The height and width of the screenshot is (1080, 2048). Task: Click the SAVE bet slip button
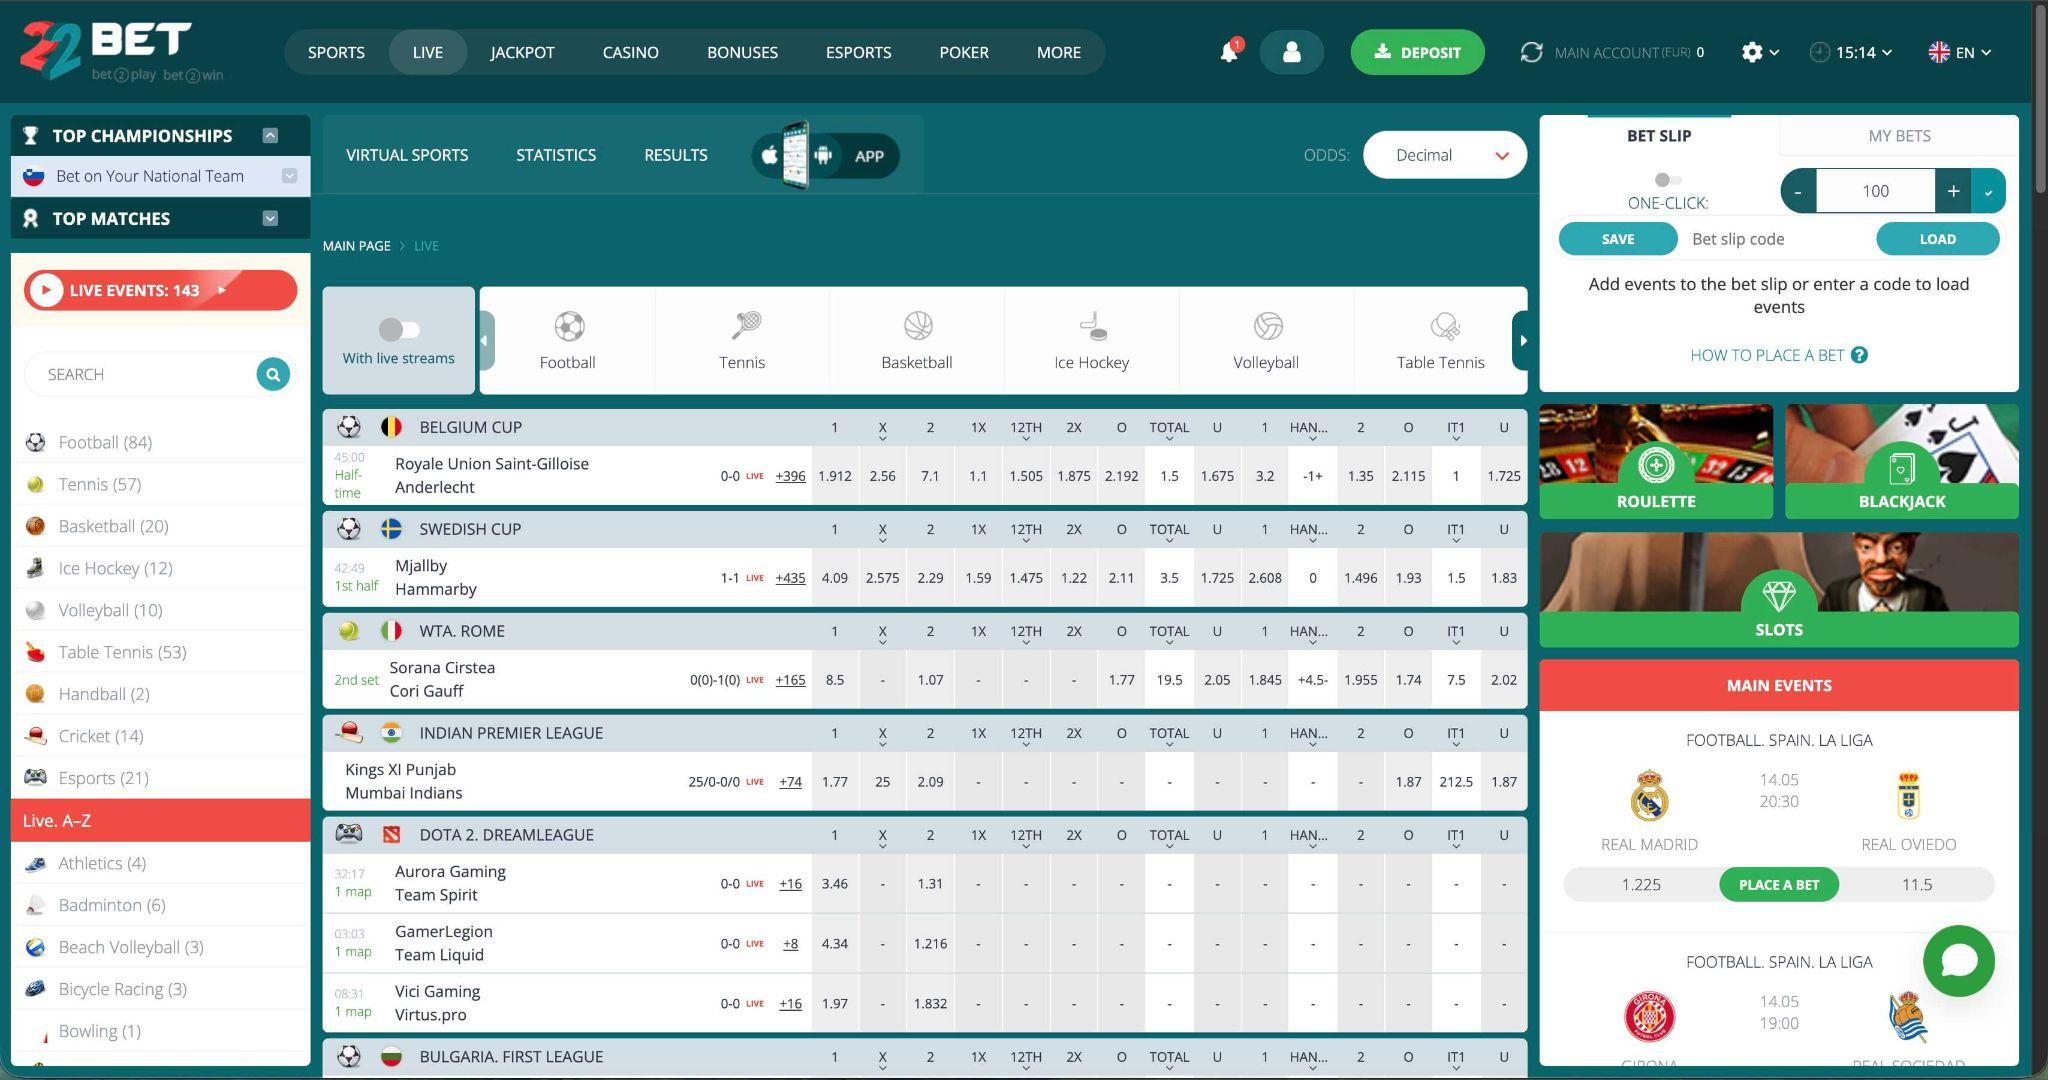[x=1617, y=239]
